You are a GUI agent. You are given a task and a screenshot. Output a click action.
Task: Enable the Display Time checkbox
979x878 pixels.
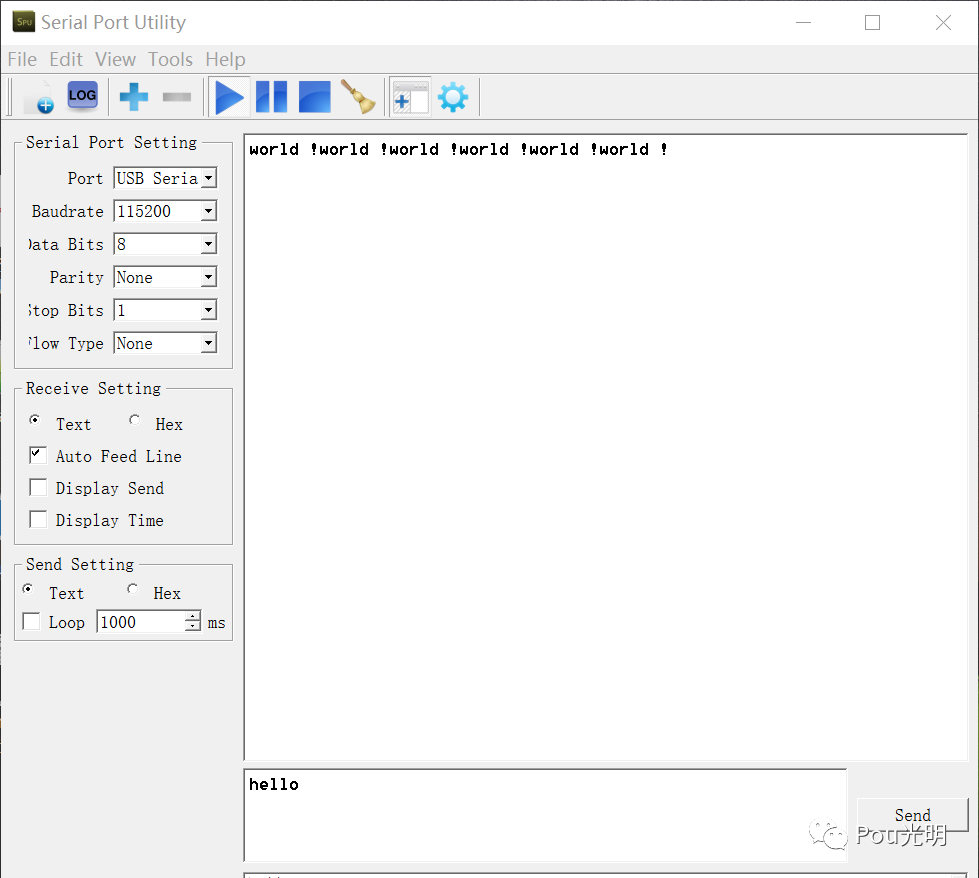tap(38, 519)
